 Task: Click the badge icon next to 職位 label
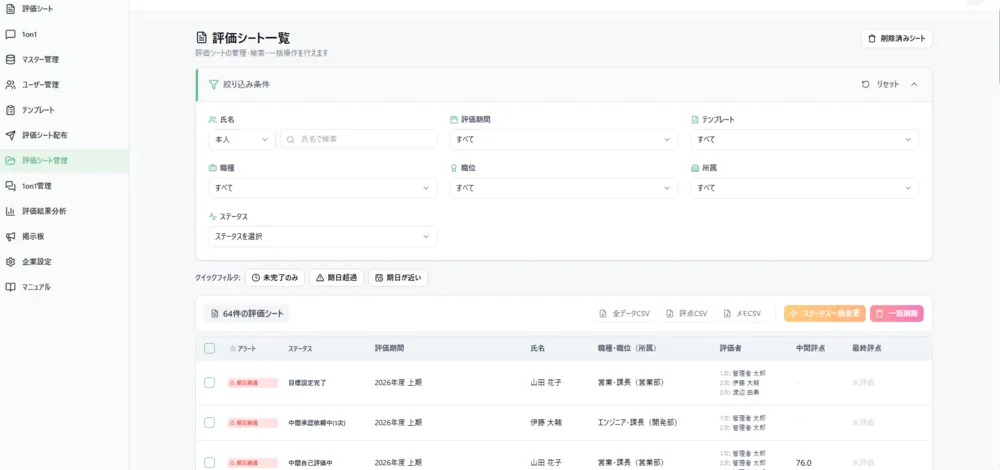coord(454,168)
